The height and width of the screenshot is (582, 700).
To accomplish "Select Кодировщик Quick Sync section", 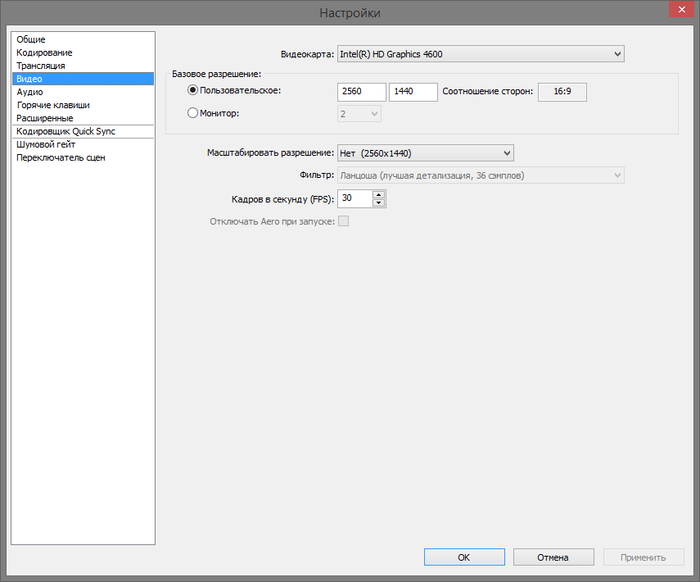I will (66, 131).
